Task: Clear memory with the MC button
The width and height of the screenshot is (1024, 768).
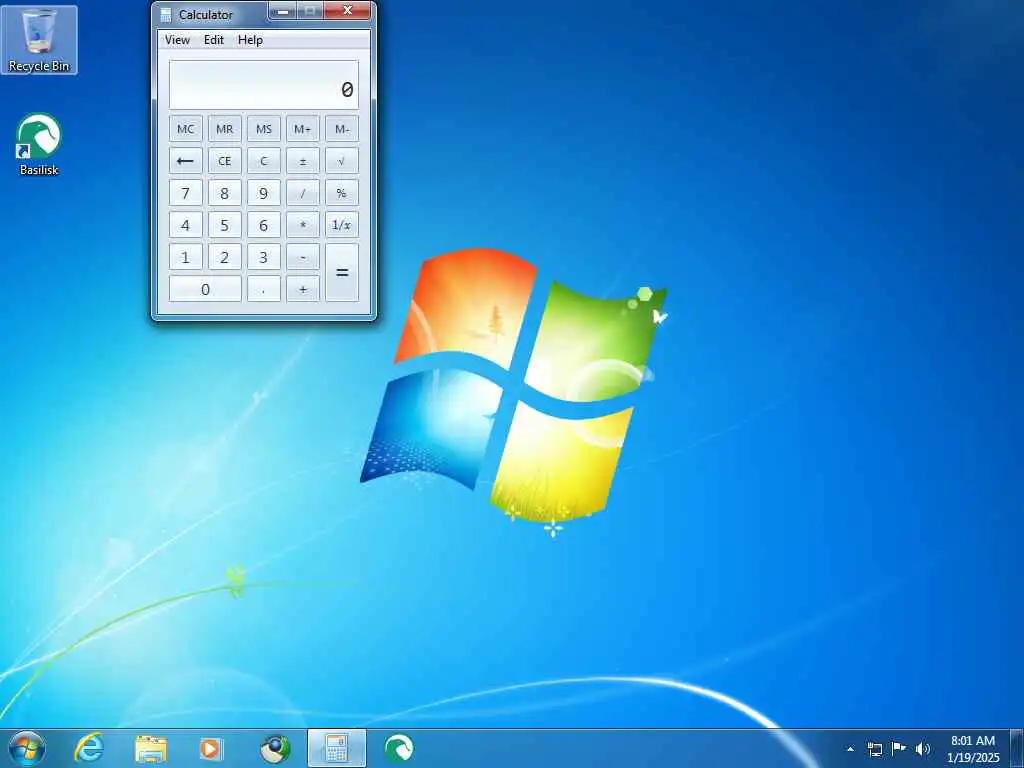Action: tap(185, 129)
